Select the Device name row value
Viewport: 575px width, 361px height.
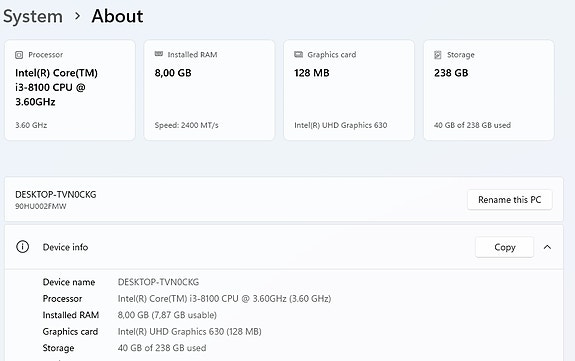coord(158,282)
